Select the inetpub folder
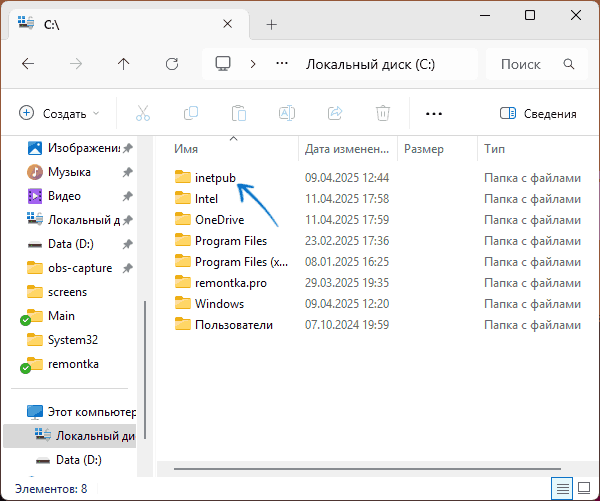 [x=215, y=178]
